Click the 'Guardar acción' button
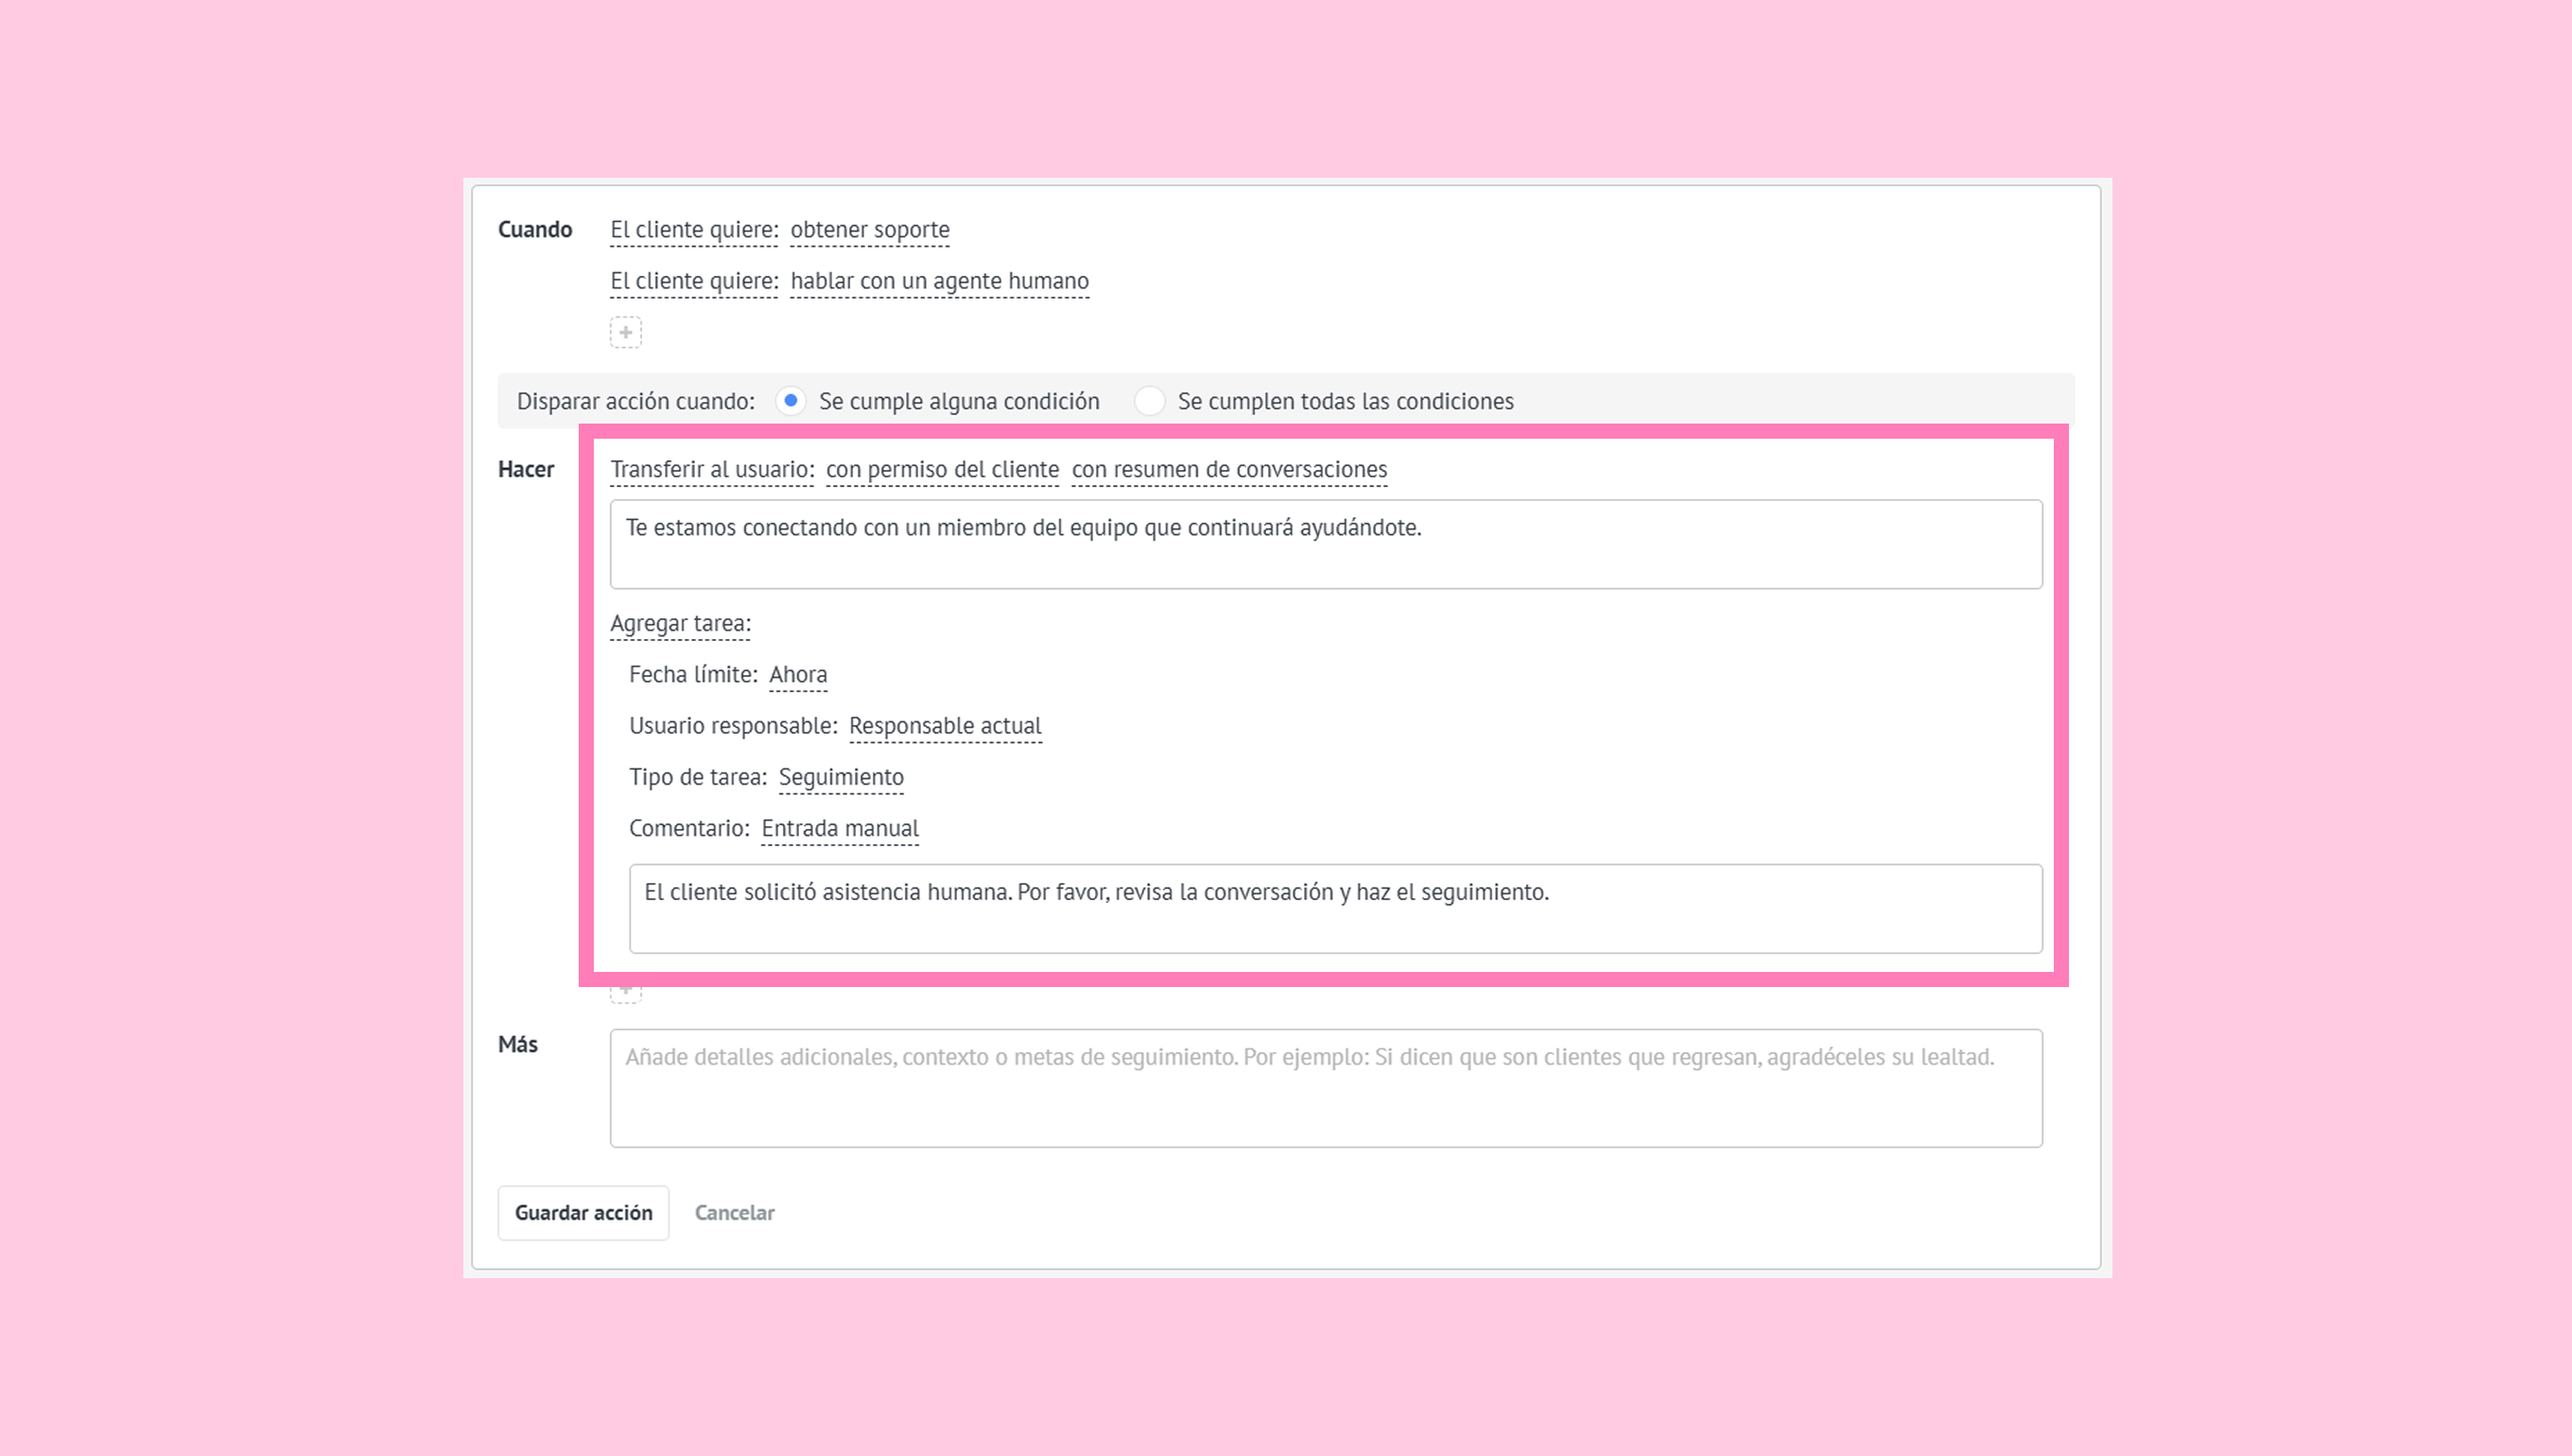Image resolution: width=2572 pixels, height=1456 pixels. pyautogui.click(x=583, y=1213)
